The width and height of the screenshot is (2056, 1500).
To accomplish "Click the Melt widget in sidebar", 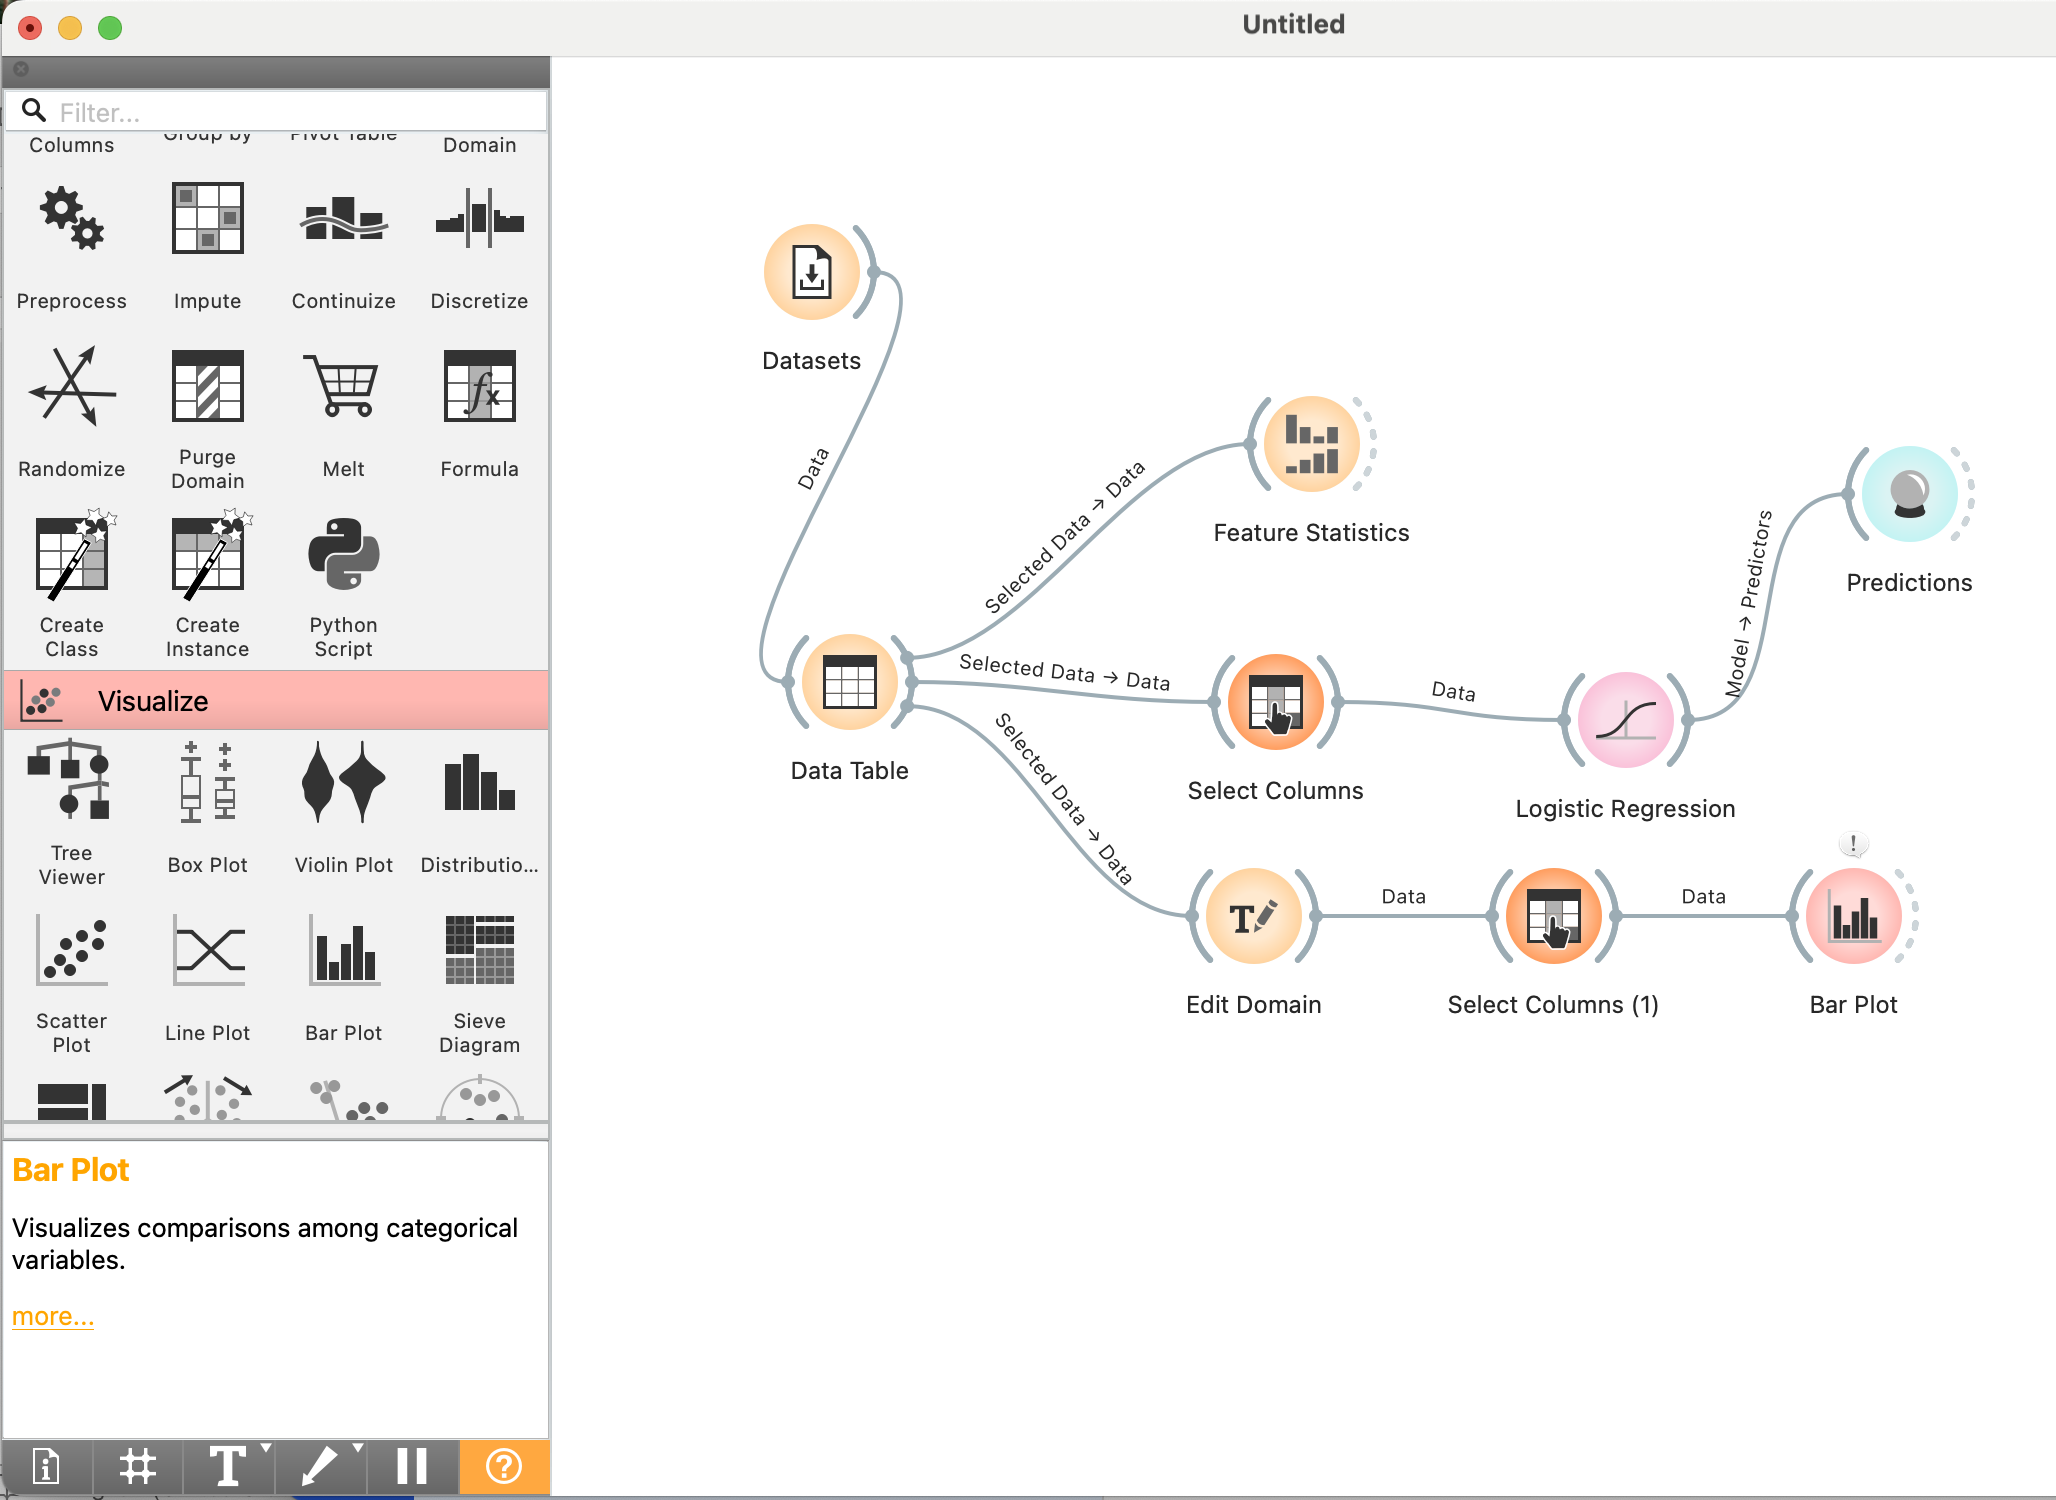I will [343, 388].
